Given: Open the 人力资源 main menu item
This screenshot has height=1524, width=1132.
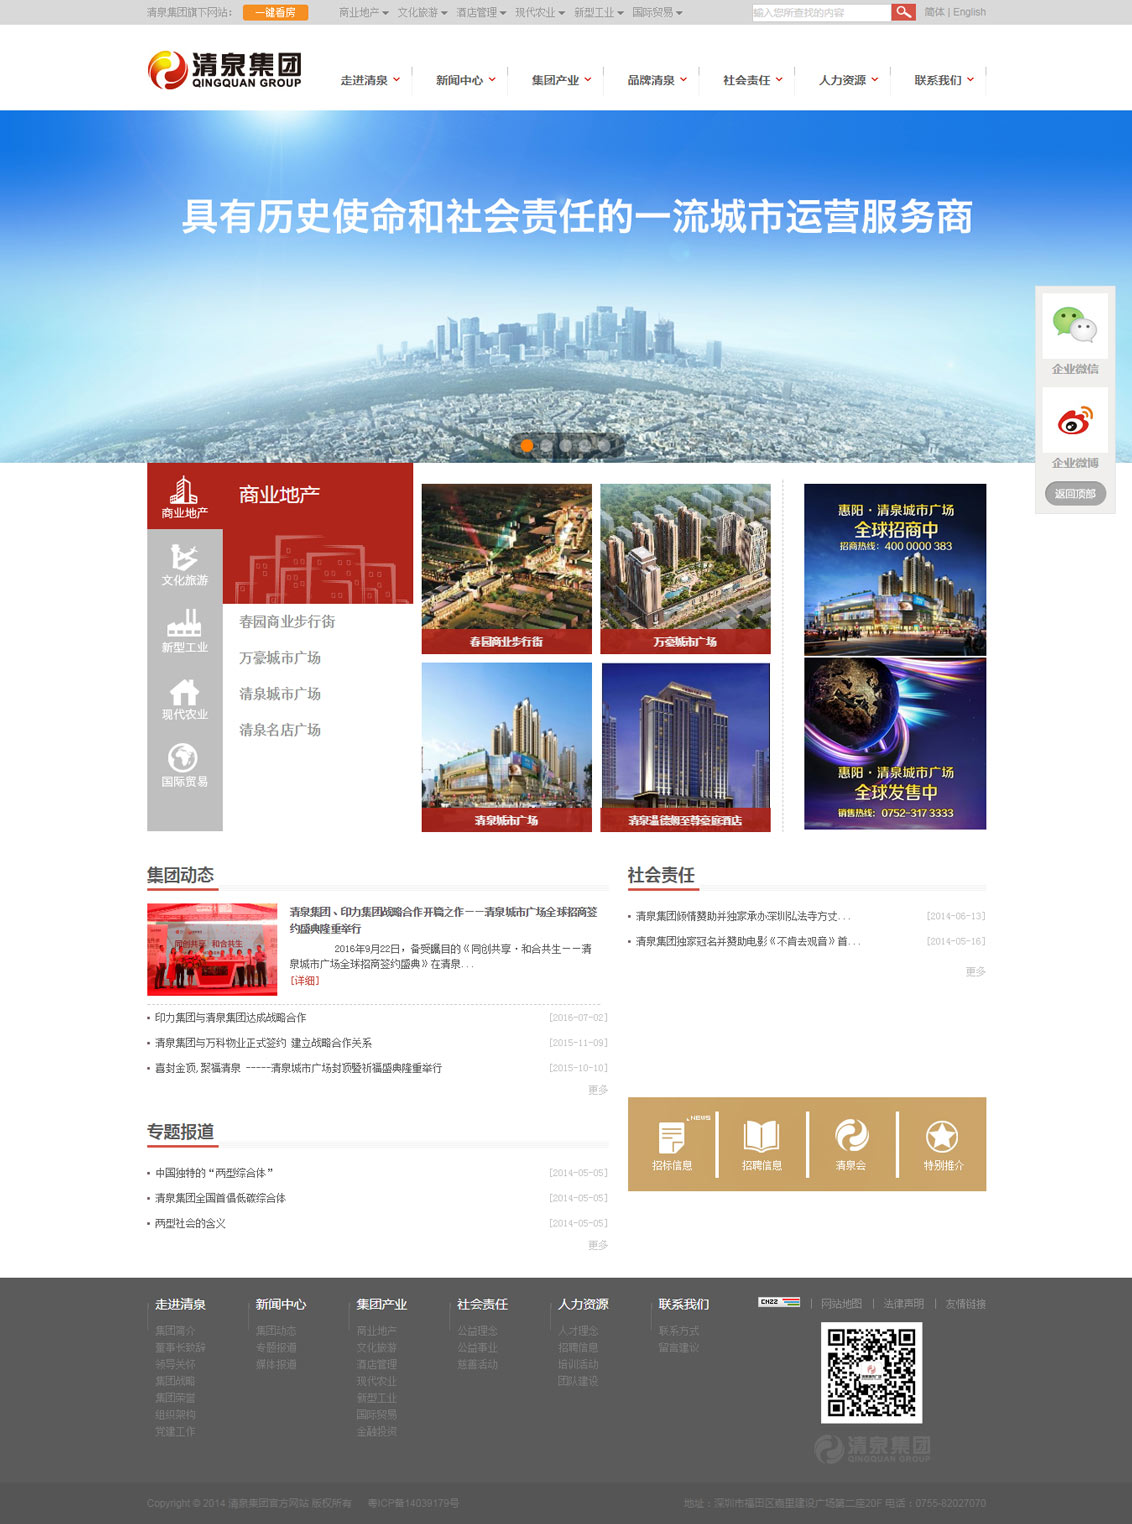Looking at the screenshot, I should tap(848, 80).
